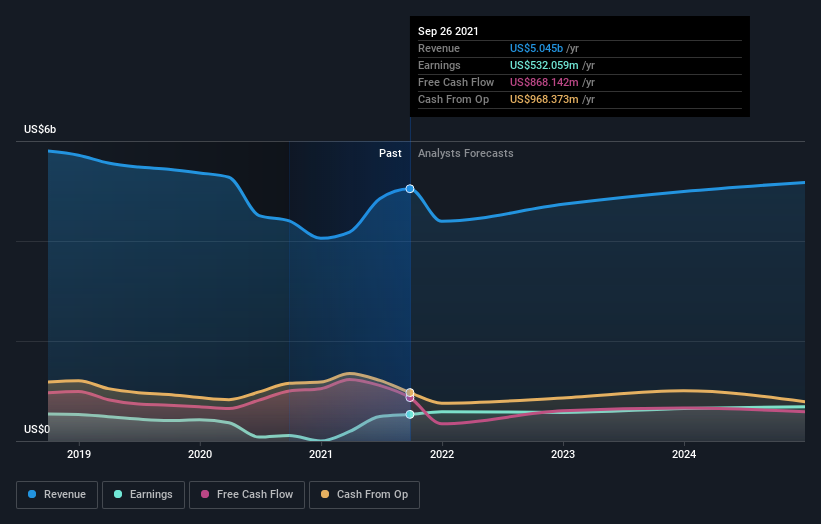This screenshot has width=821, height=524.
Task: Click the blue Revenue data point marker
Action: (x=410, y=188)
